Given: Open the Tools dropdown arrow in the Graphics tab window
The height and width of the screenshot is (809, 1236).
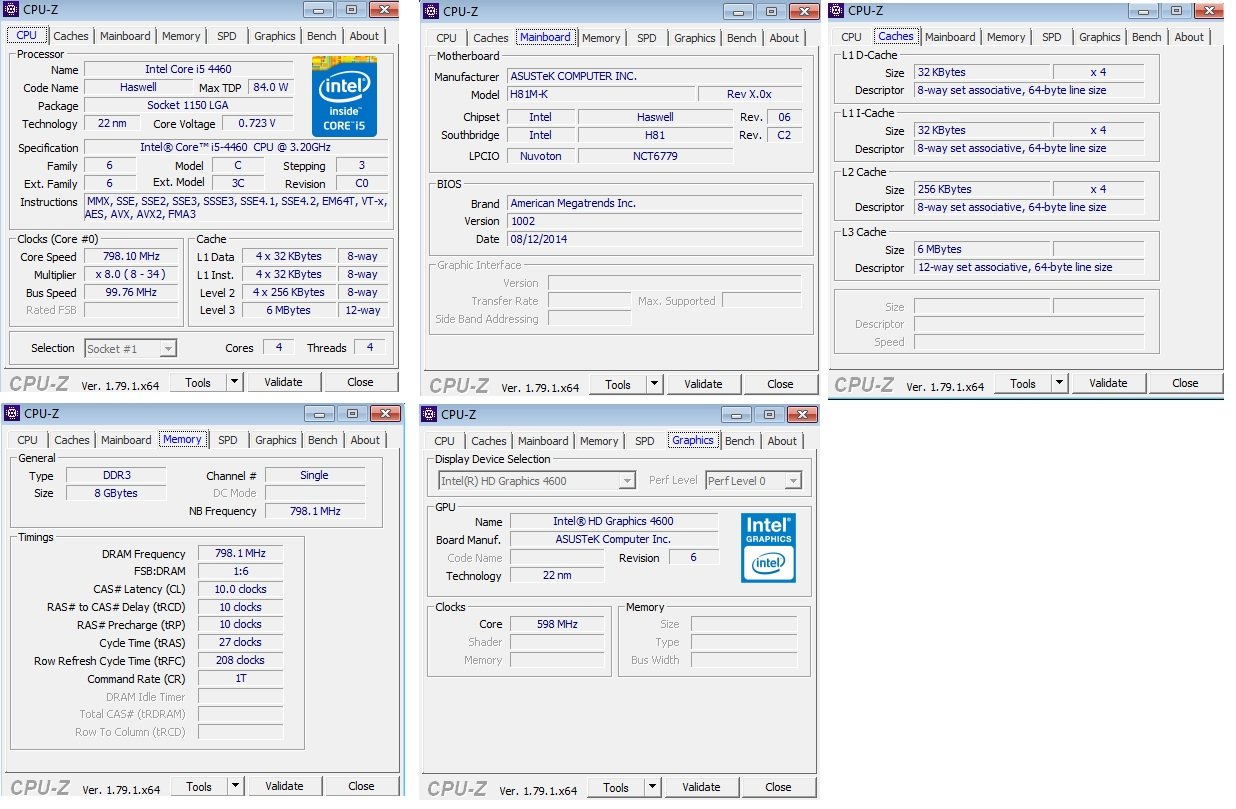Looking at the screenshot, I should click(652, 787).
